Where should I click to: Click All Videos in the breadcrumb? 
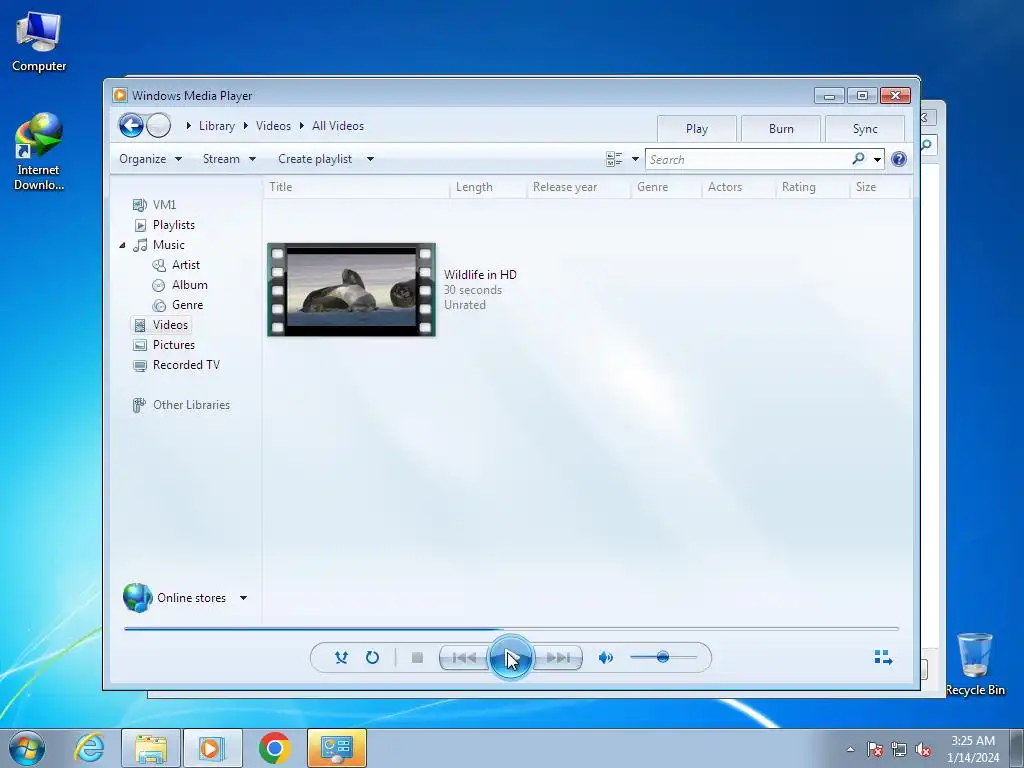coord(338,126)
